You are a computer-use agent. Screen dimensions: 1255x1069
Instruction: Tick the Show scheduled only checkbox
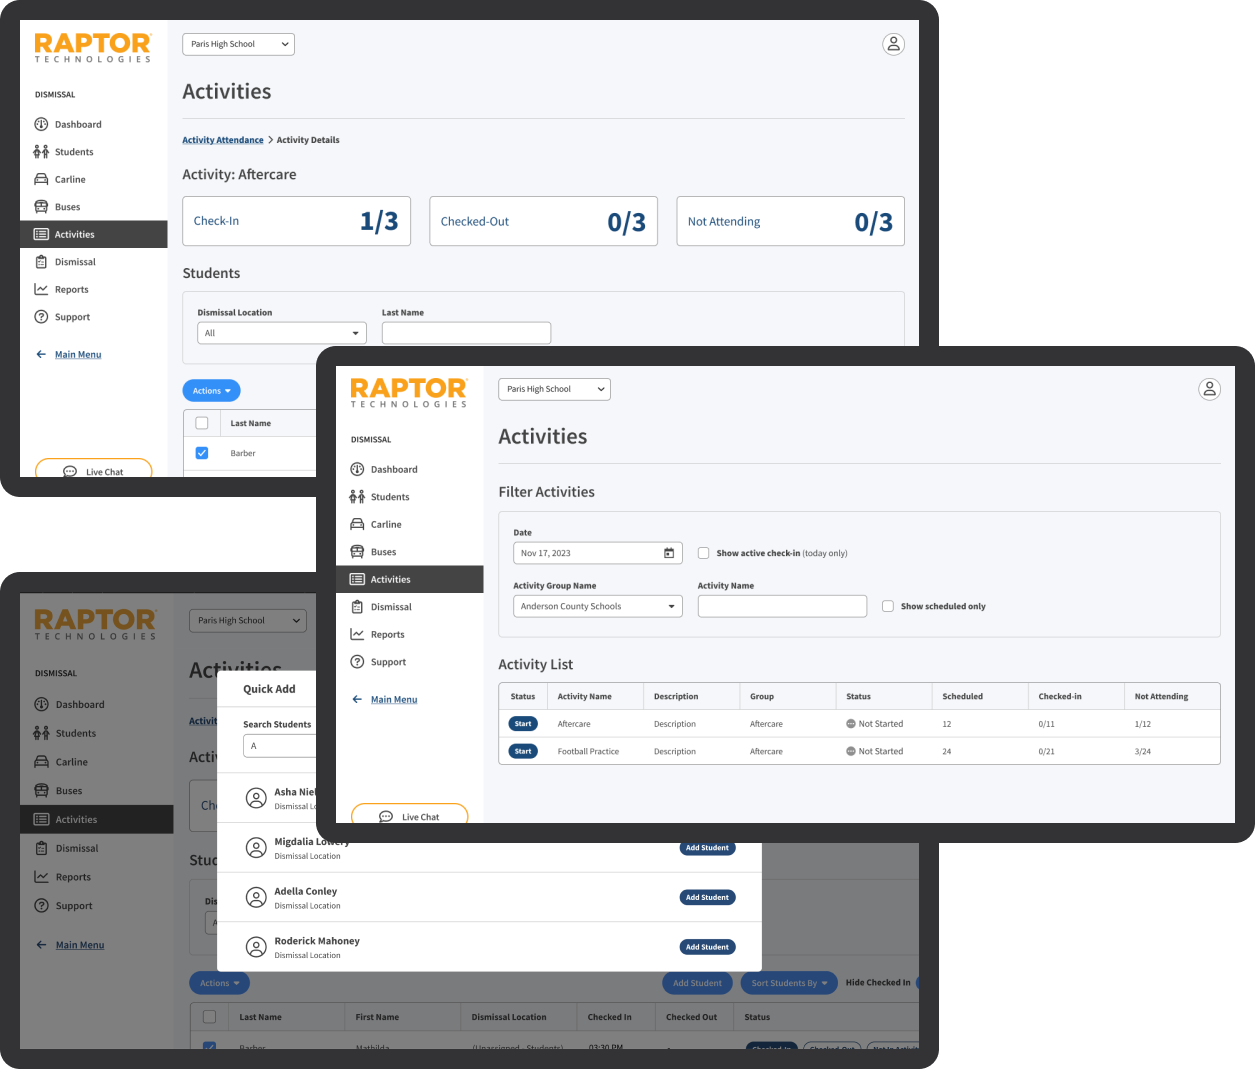pyautogui.click(x=888, y=606)
